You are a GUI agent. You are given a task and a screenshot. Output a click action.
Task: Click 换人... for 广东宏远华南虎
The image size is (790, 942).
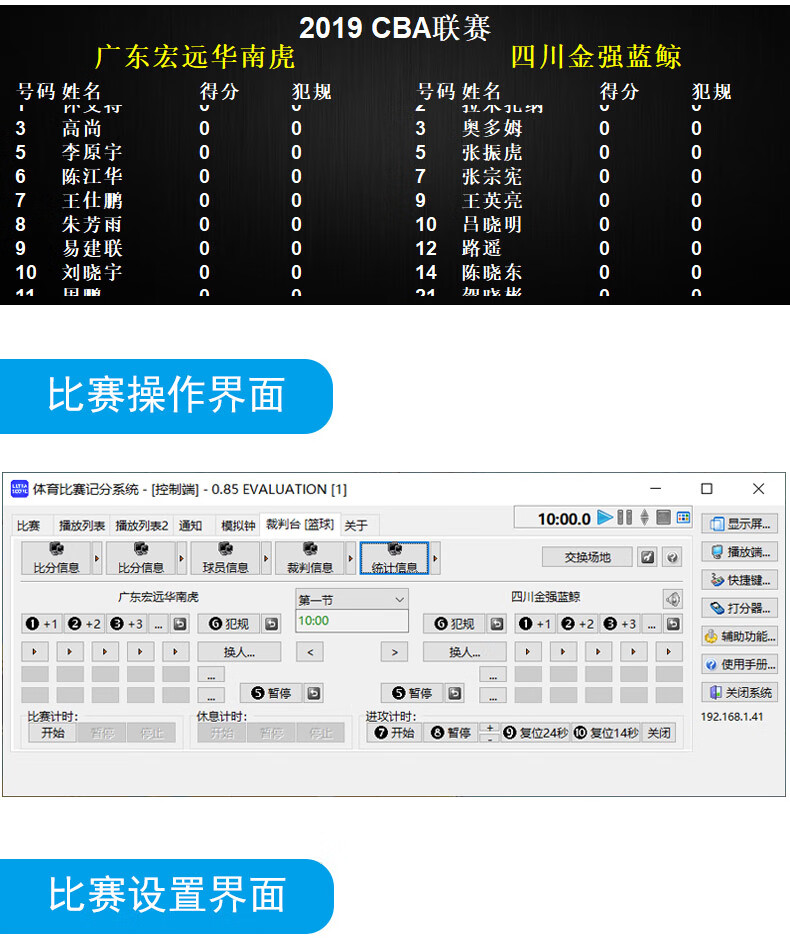point(239,652)
